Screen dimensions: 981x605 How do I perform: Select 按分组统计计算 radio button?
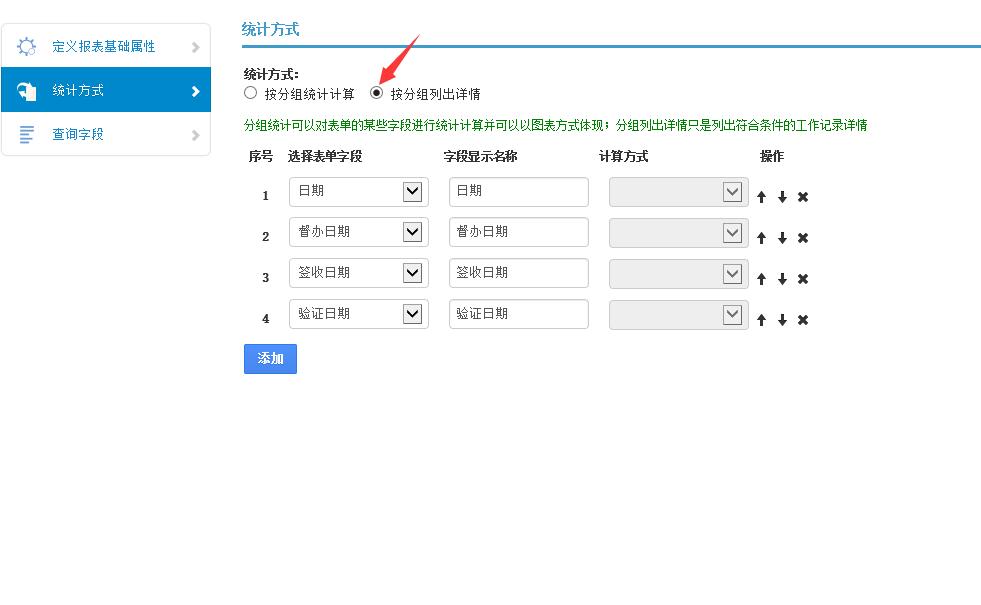250,93
